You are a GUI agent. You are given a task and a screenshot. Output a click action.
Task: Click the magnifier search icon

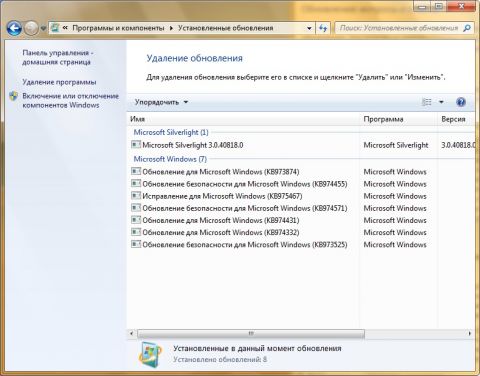pos(467,28)
